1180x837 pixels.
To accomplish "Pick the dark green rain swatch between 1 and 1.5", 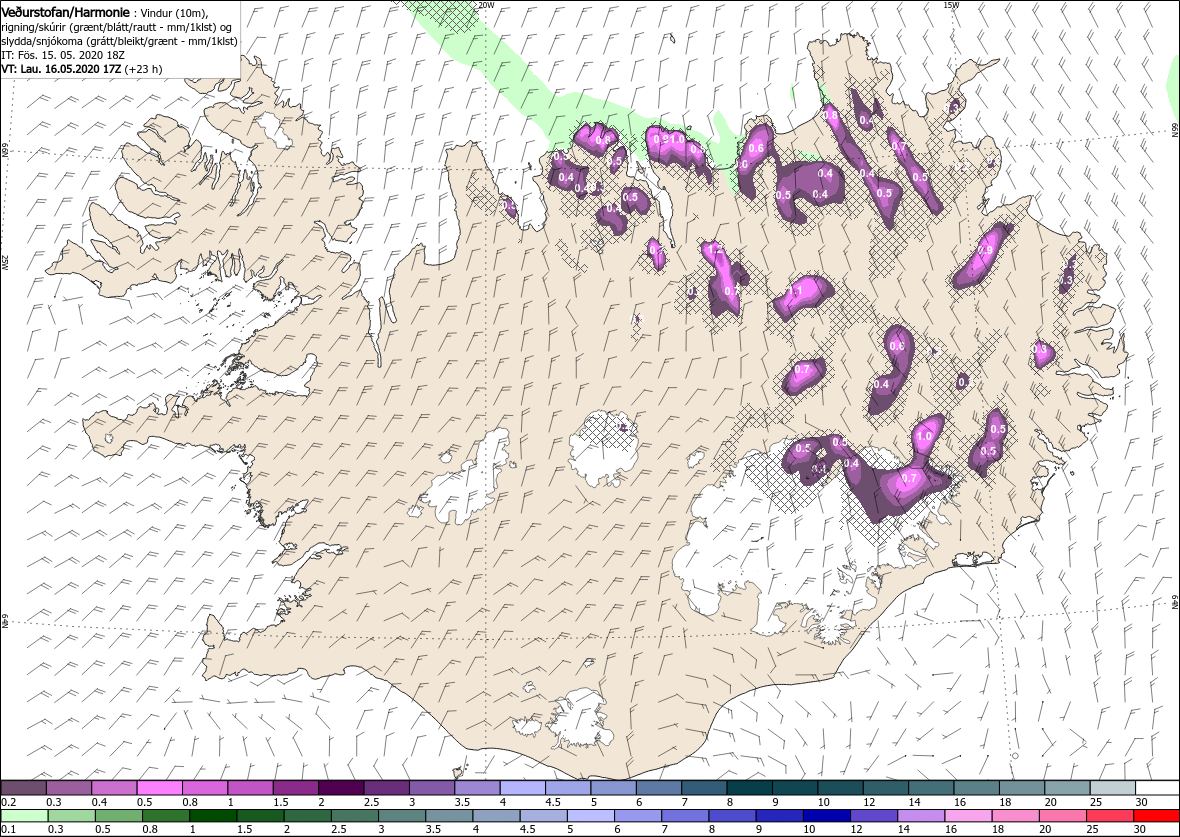I will click(213, 816).
